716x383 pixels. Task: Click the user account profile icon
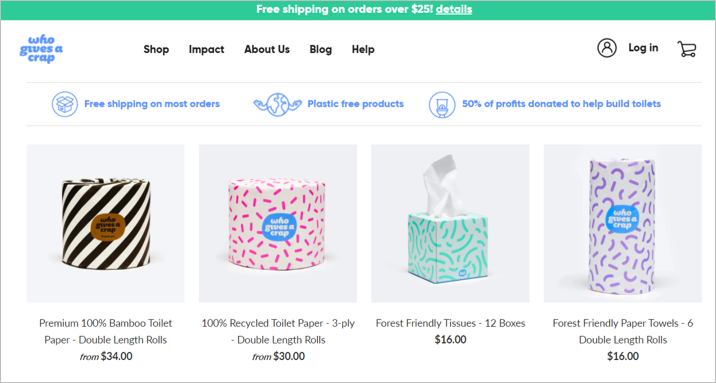607,48
